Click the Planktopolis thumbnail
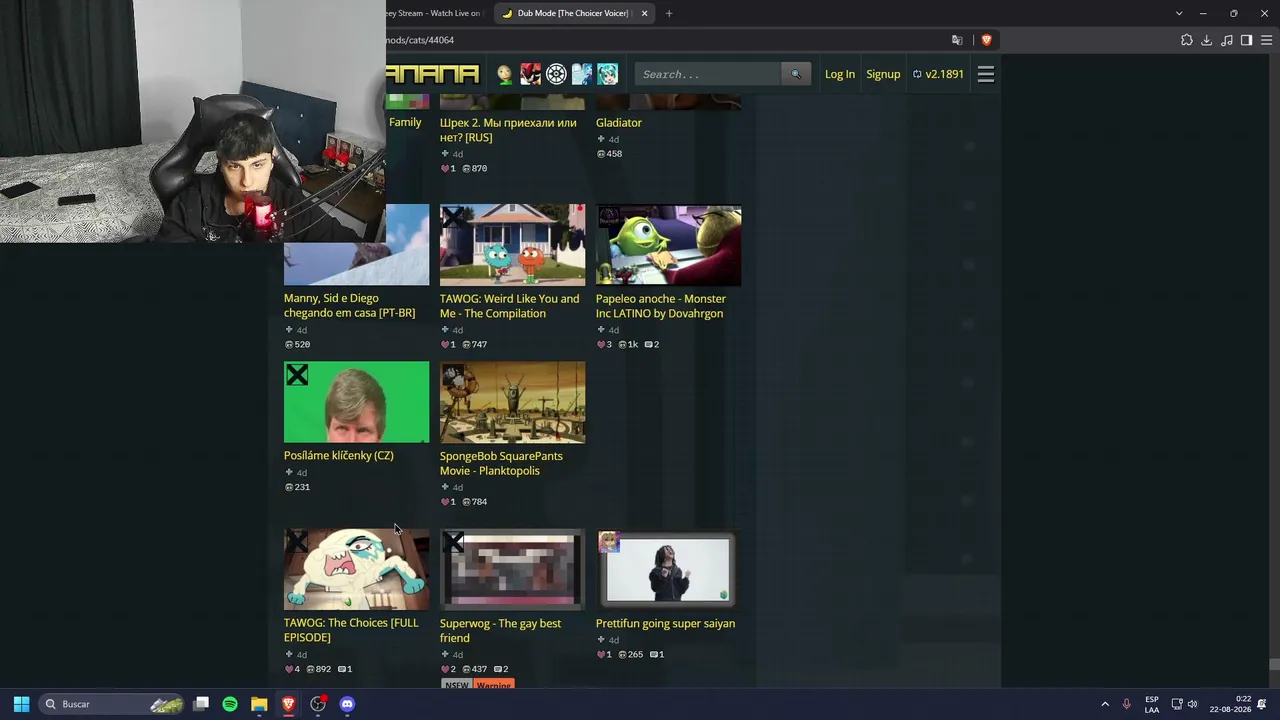Image resolution: width=1280 pixels, height=720 pixels. [x=513, y=402]
